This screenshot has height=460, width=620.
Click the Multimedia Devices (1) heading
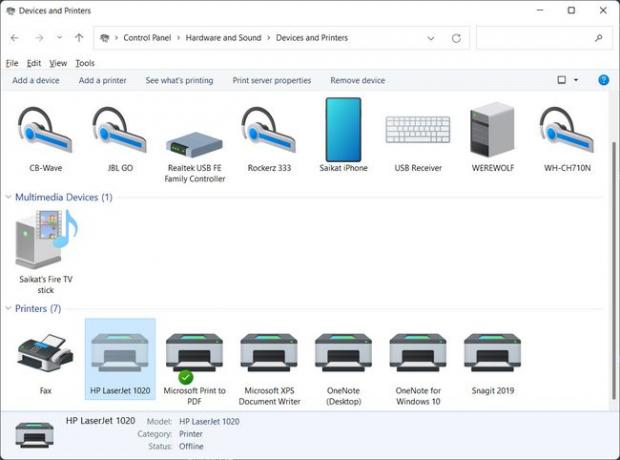click(64, 197)
